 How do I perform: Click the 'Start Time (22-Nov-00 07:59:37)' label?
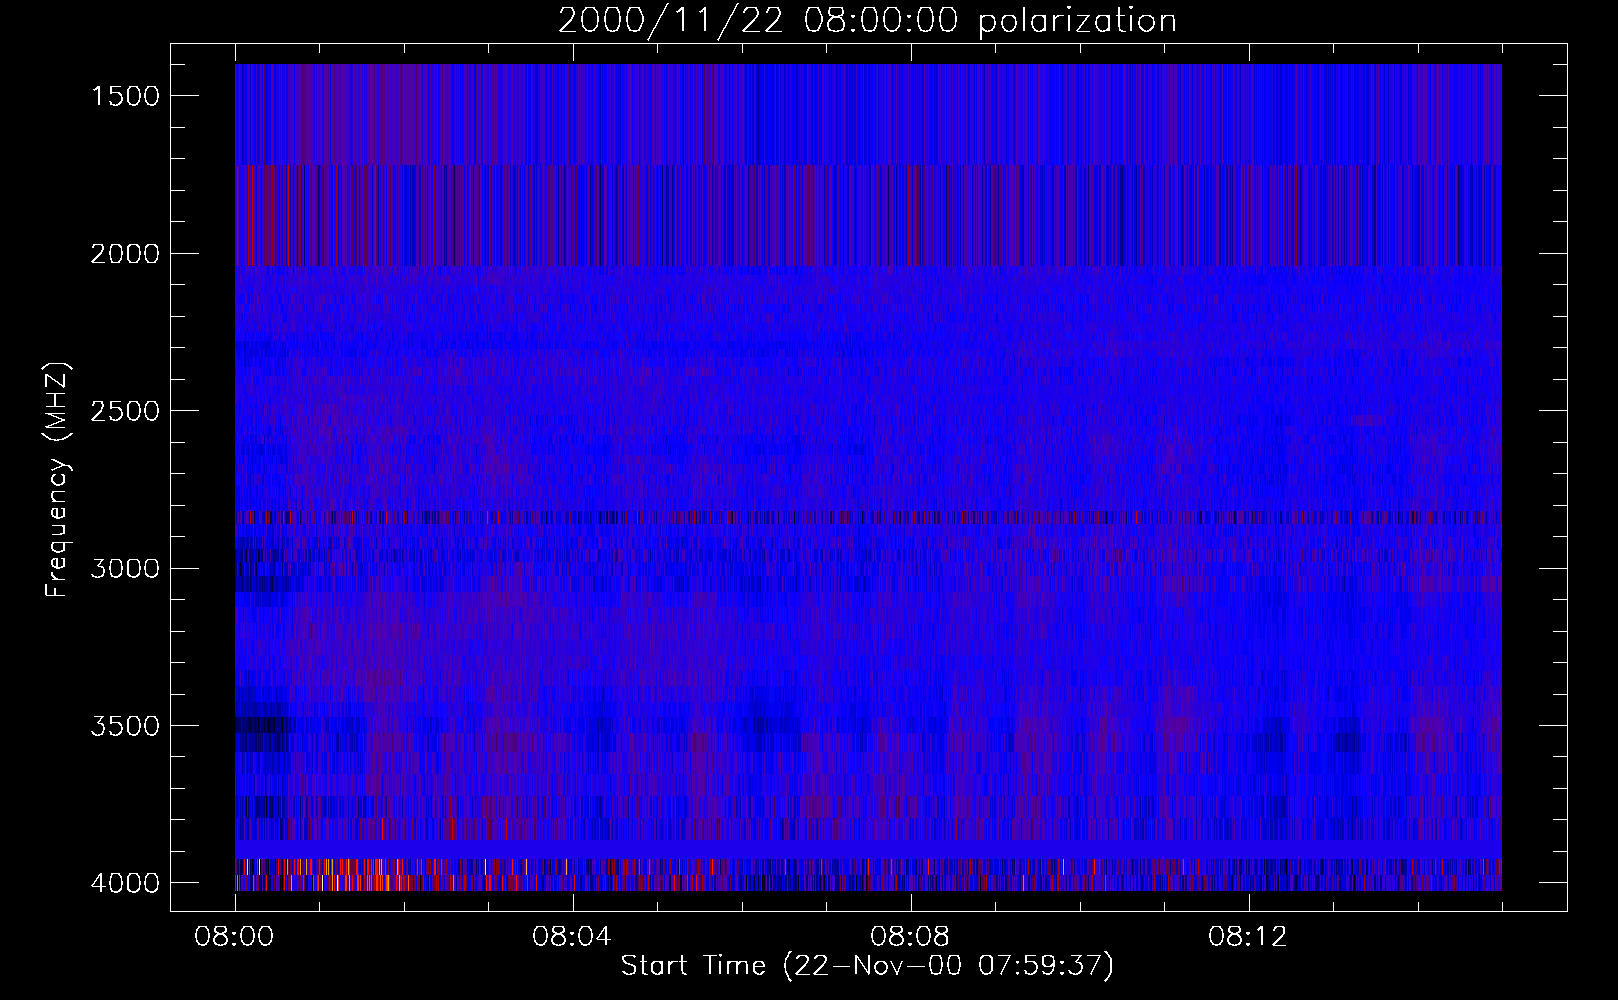[x=867, y=966]
